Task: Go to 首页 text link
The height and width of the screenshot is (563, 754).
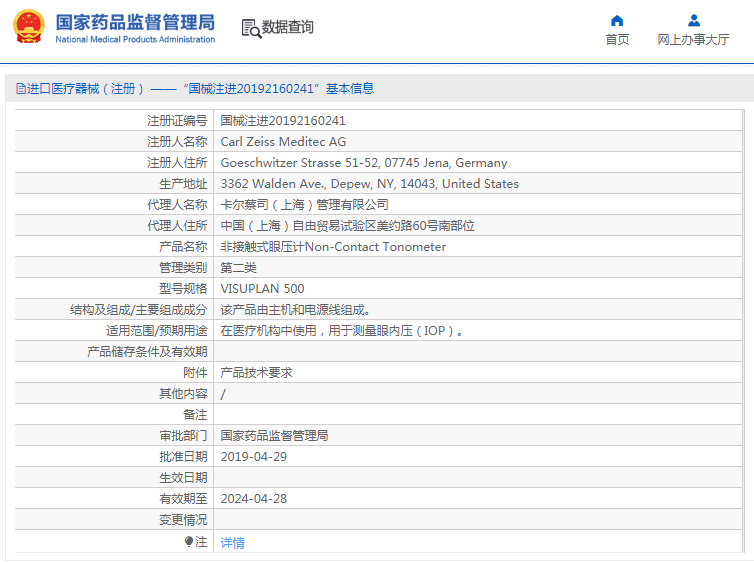Action: point(617,39)
